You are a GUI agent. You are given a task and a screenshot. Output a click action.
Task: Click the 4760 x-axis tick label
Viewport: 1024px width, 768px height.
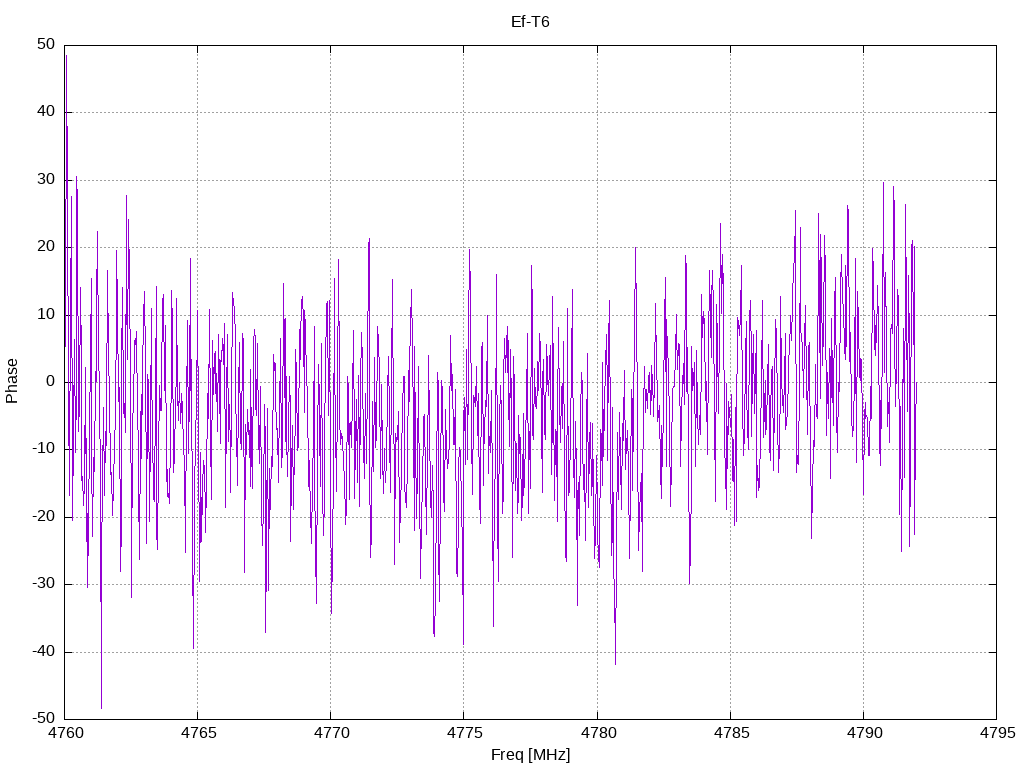(65, 733)
